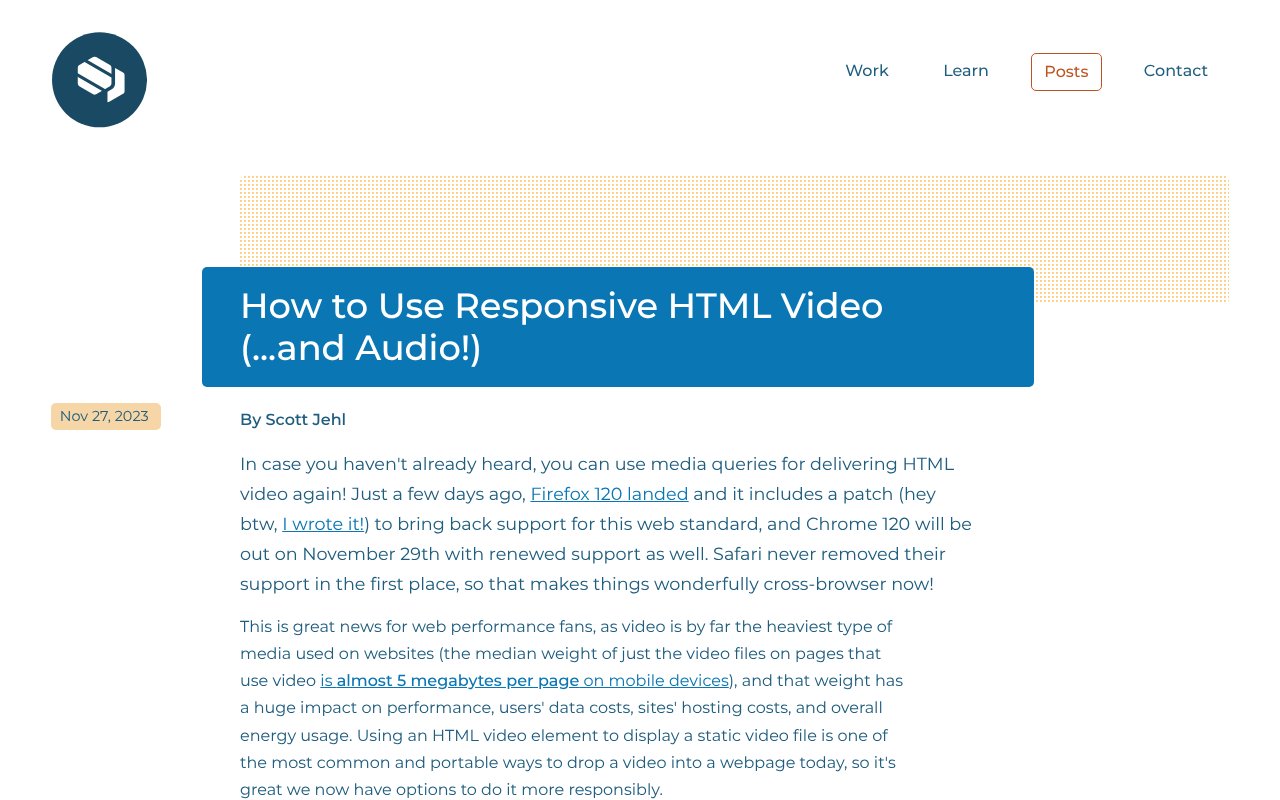Follow the "Firefox 120 landed" link

click(609, 494)
